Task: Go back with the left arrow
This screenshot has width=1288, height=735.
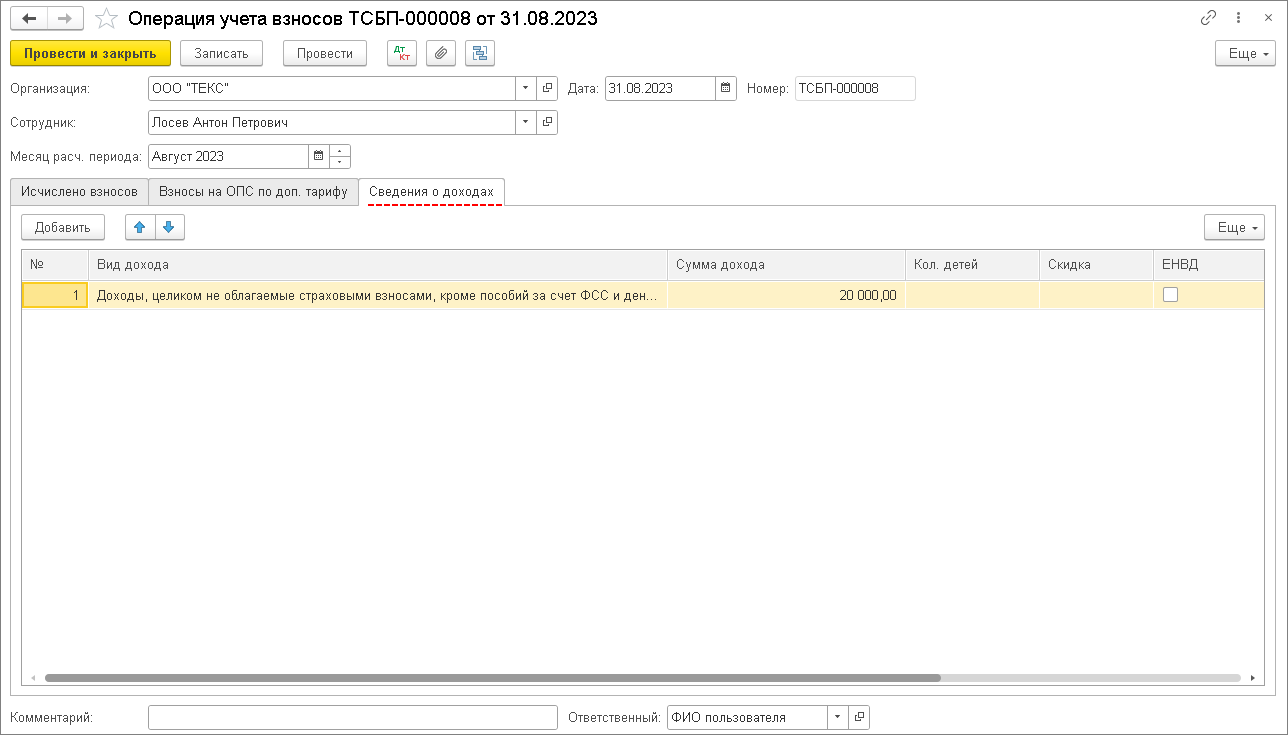Action: (x=29, y=18)
